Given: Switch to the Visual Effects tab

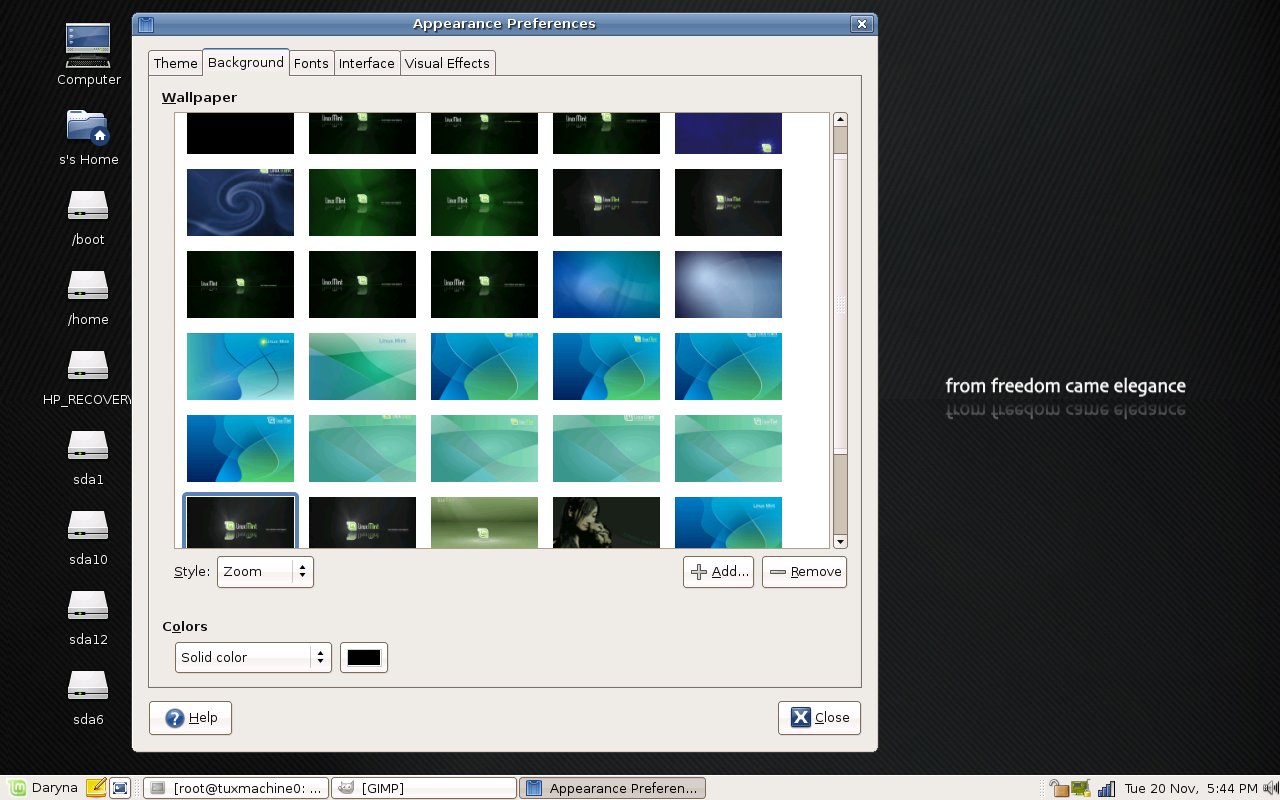Looking at the screenshot, I should tap(447, 63).
